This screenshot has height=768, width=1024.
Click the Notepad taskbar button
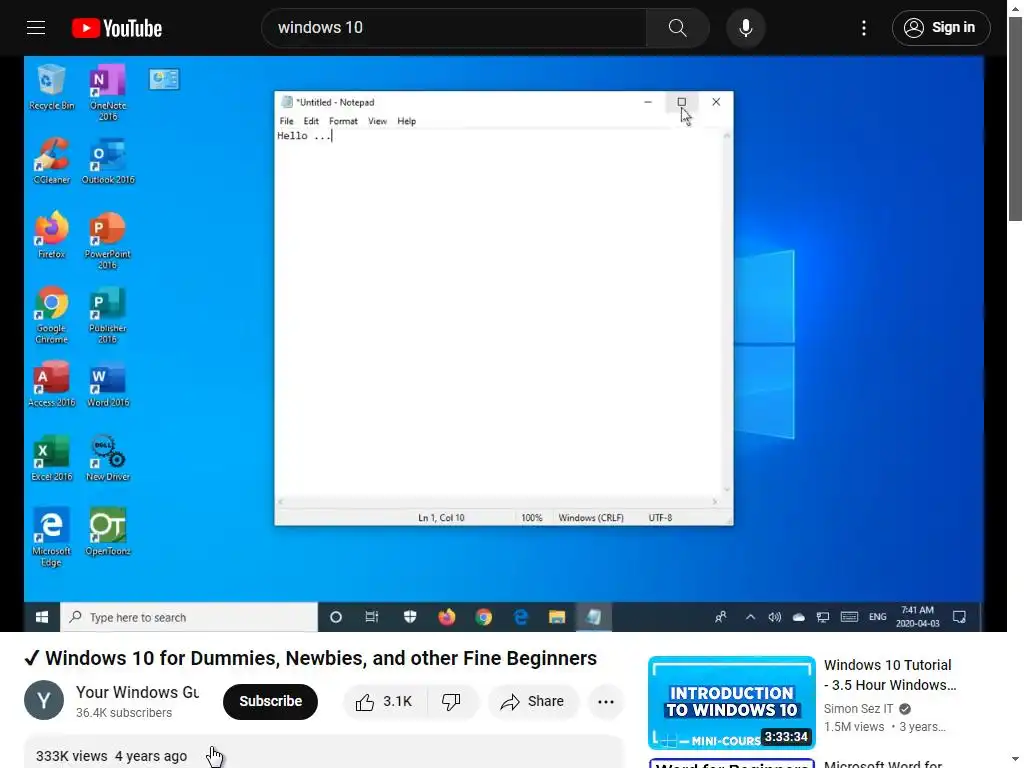coord(594,617)
